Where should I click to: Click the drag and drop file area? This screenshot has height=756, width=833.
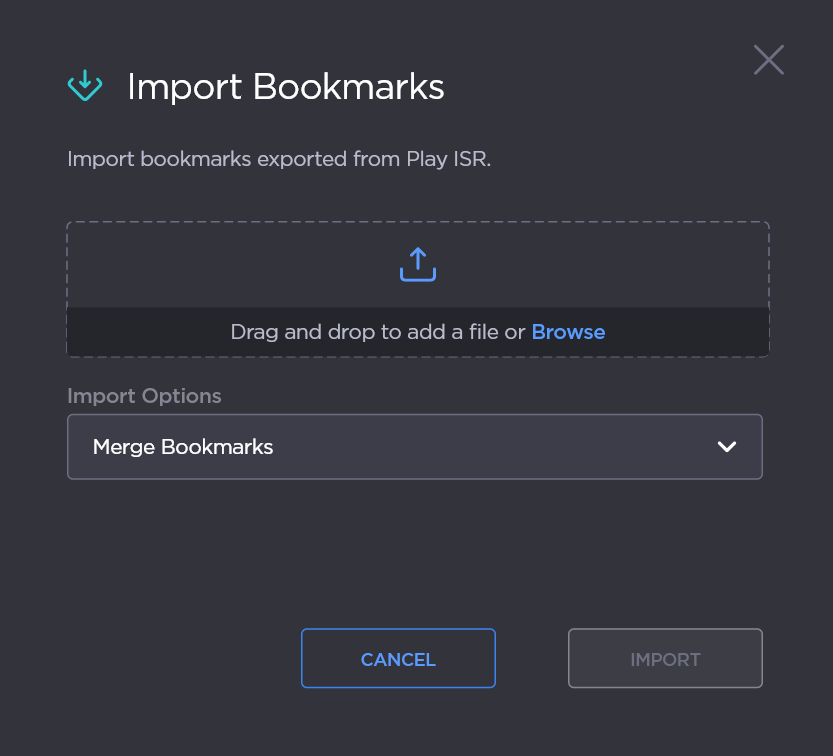417,288
